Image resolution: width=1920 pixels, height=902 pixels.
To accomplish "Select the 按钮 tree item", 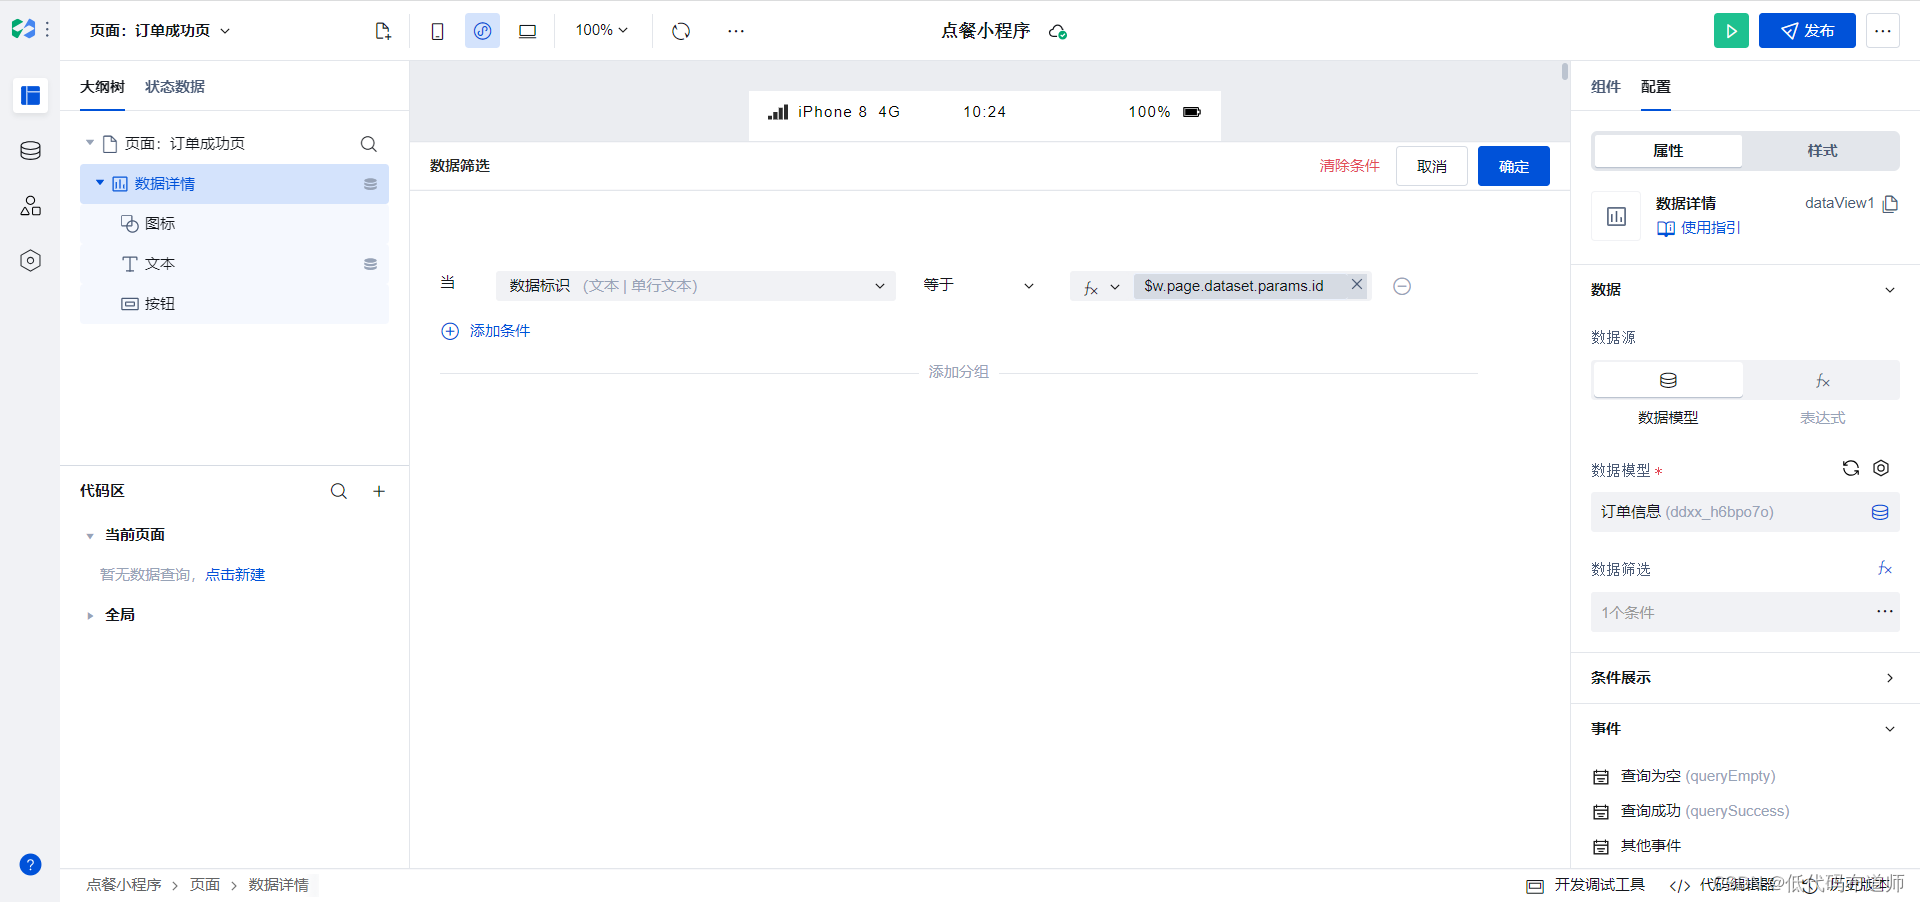I will [x=234, y=304].
